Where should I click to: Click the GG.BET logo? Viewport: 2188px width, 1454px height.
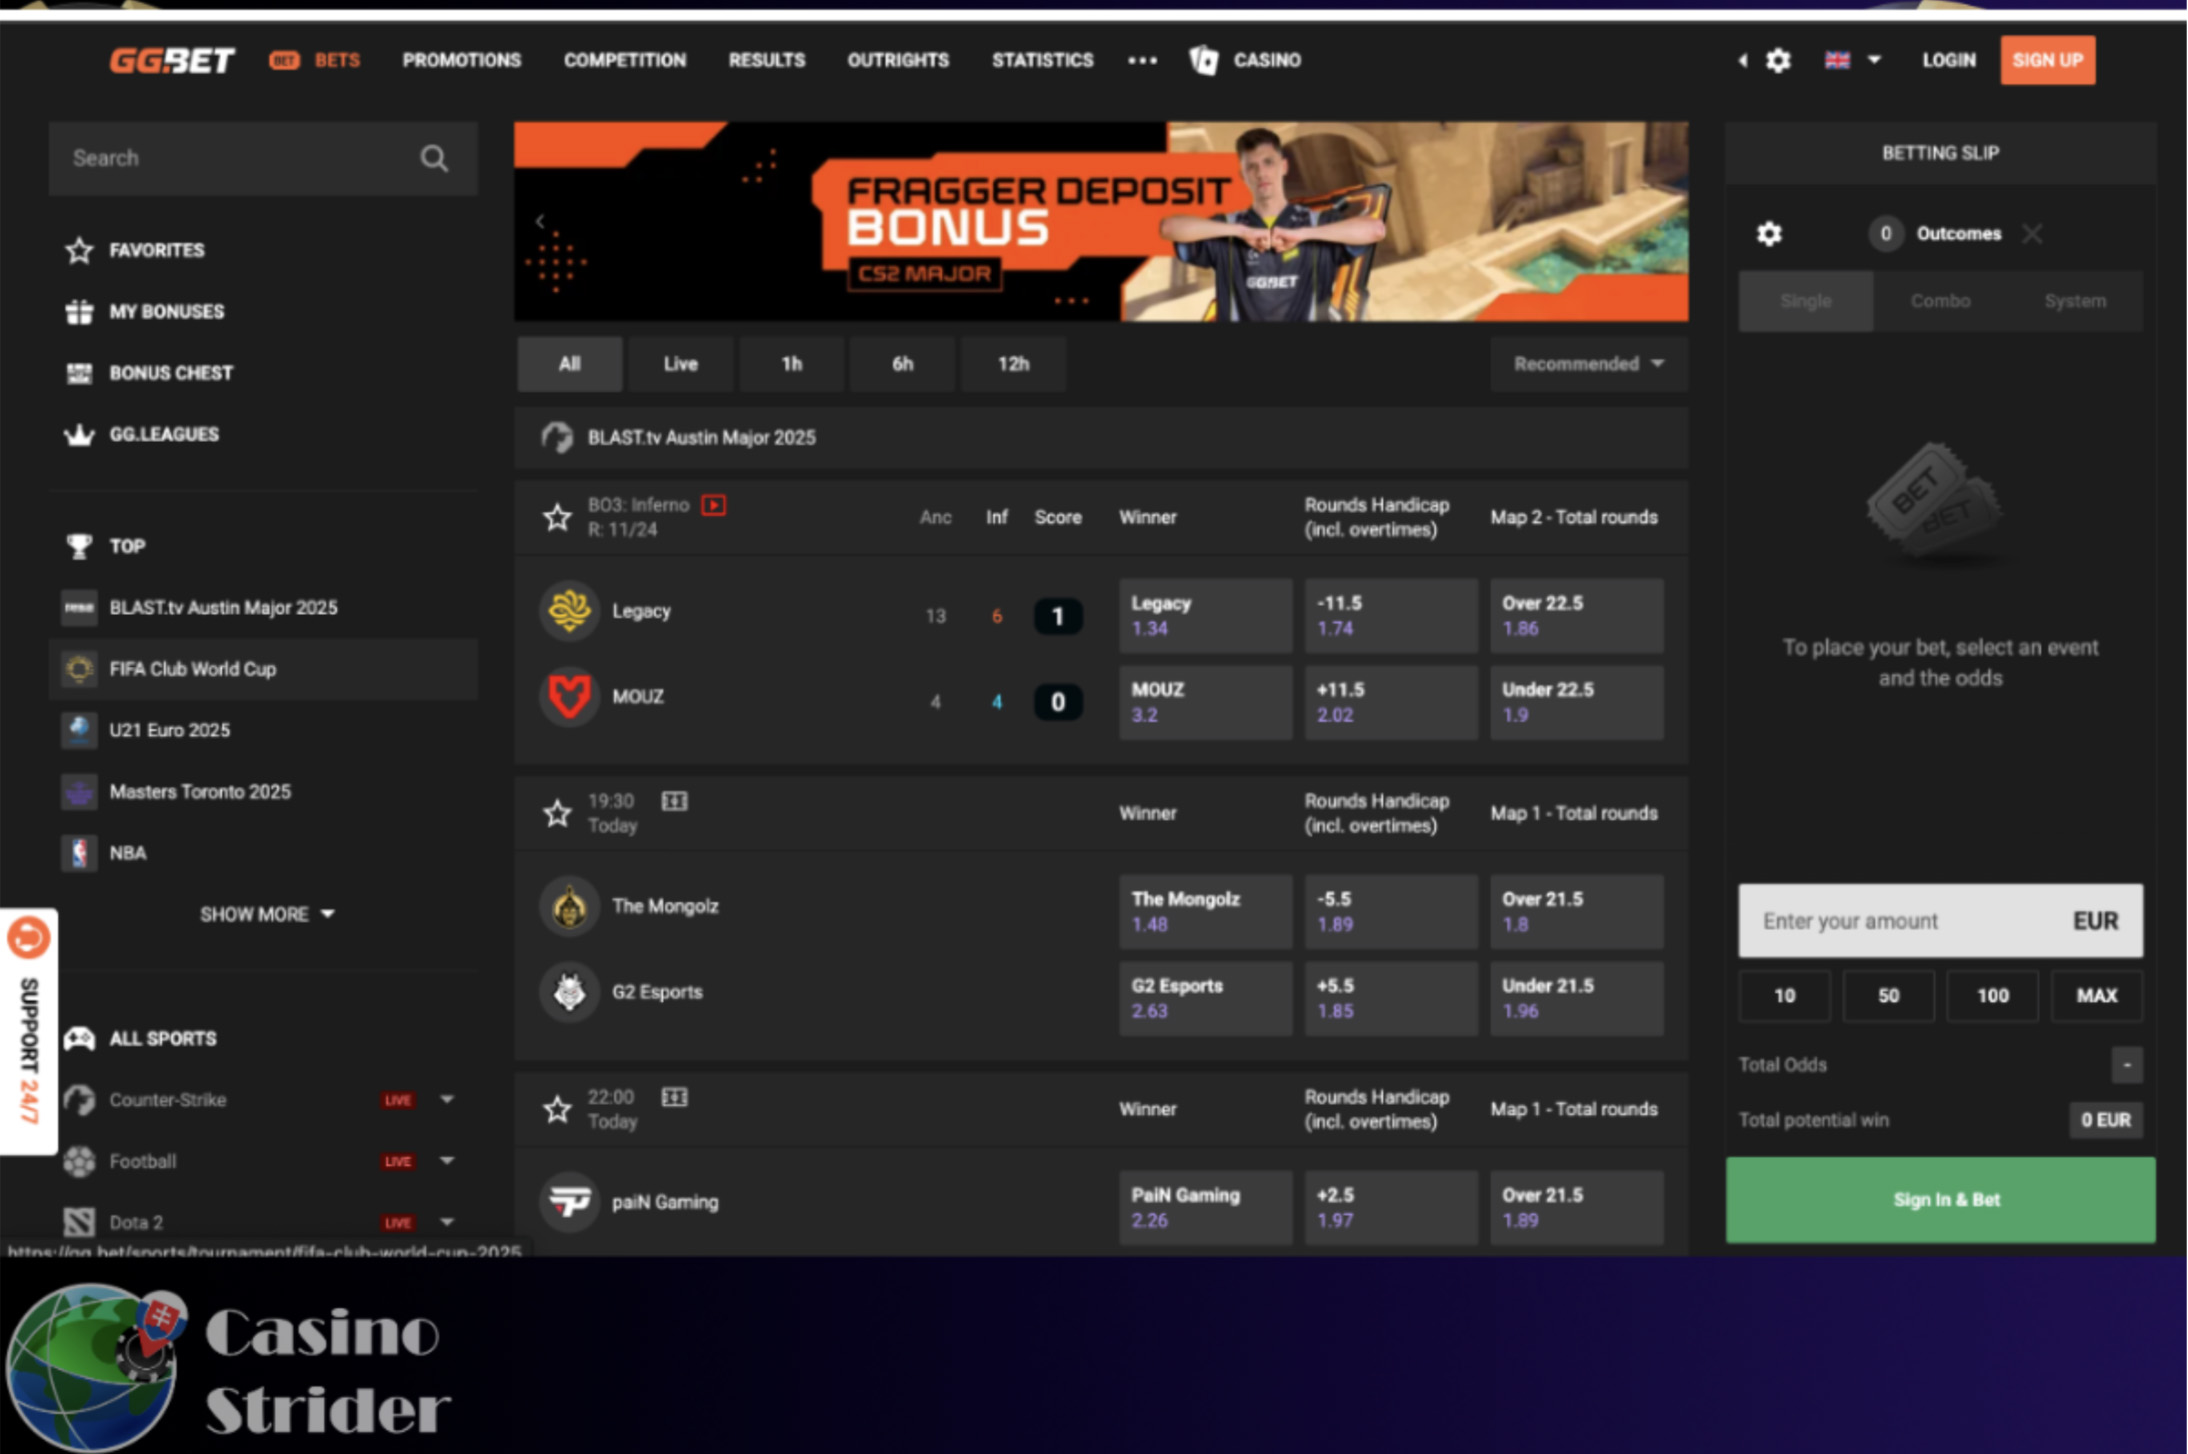click(172, 61)
